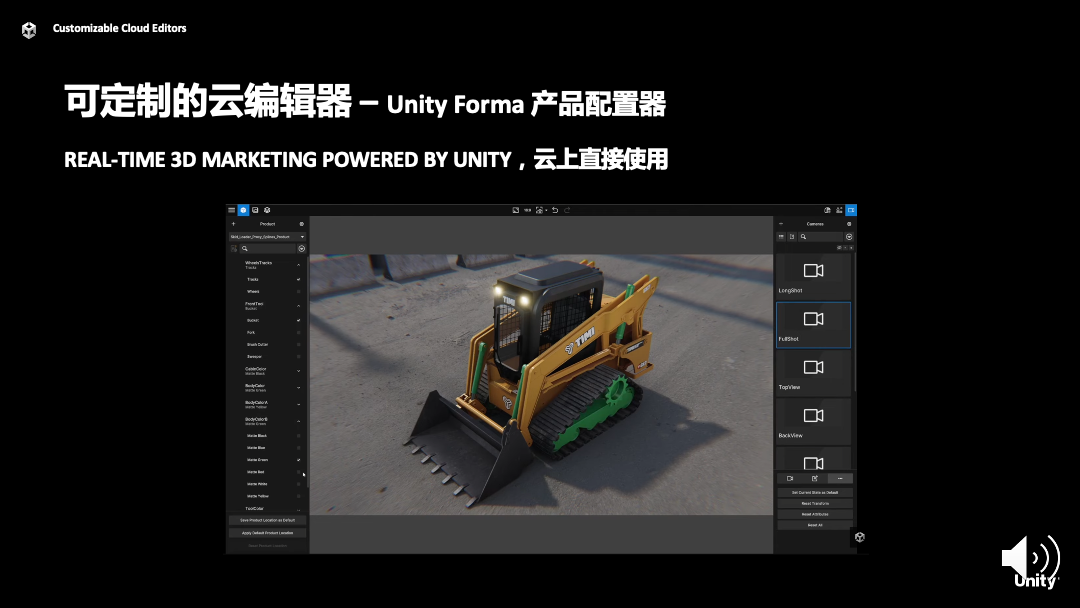Click the filter icon left of the product search
The image size is (1080, 608).
click(233, 249)
